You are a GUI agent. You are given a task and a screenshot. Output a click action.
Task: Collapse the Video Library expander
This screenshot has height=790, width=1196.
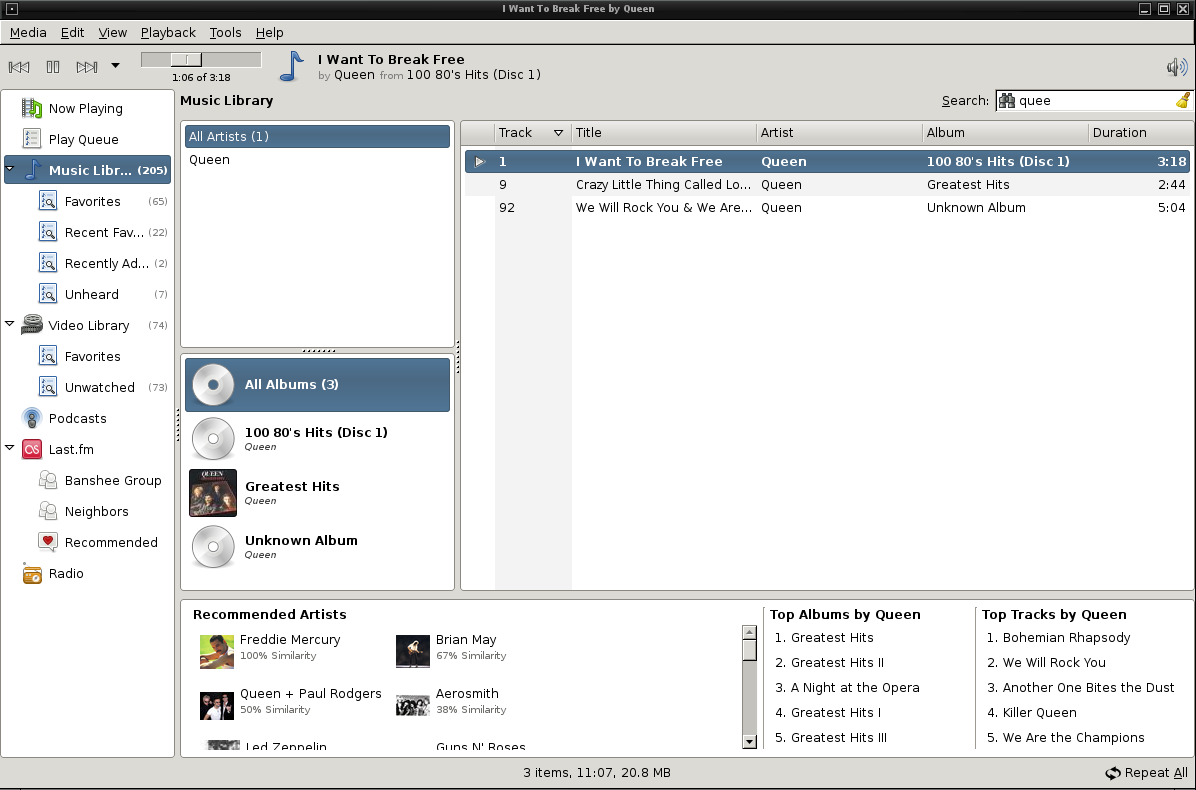[9, 324]
